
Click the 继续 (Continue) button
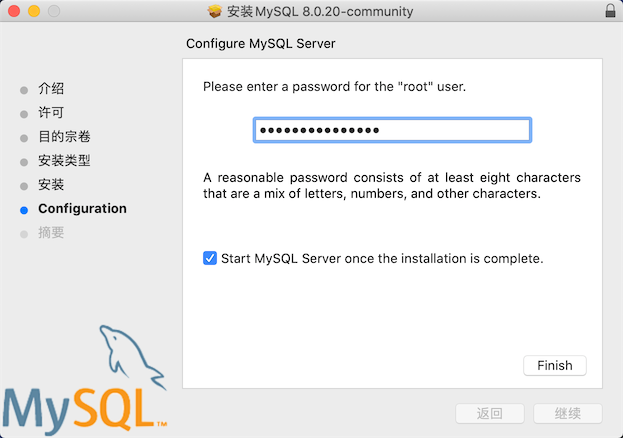(x=567, y=413)
